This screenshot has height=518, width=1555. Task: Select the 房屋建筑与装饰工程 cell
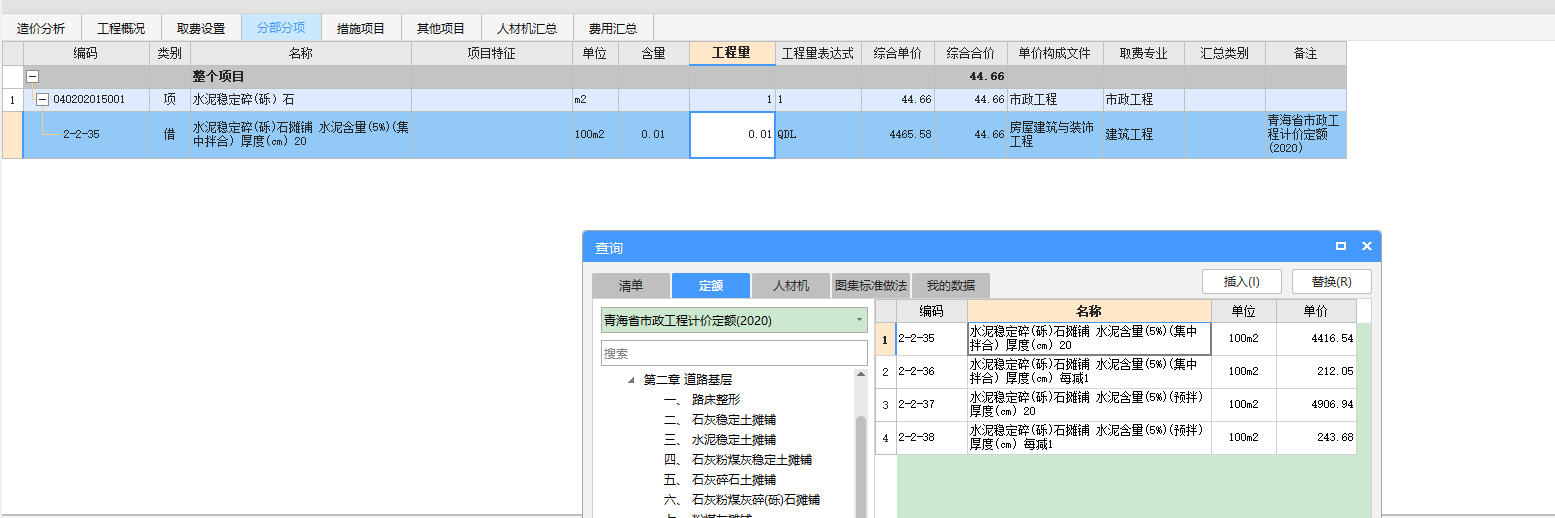click(x=1055, y=134)
